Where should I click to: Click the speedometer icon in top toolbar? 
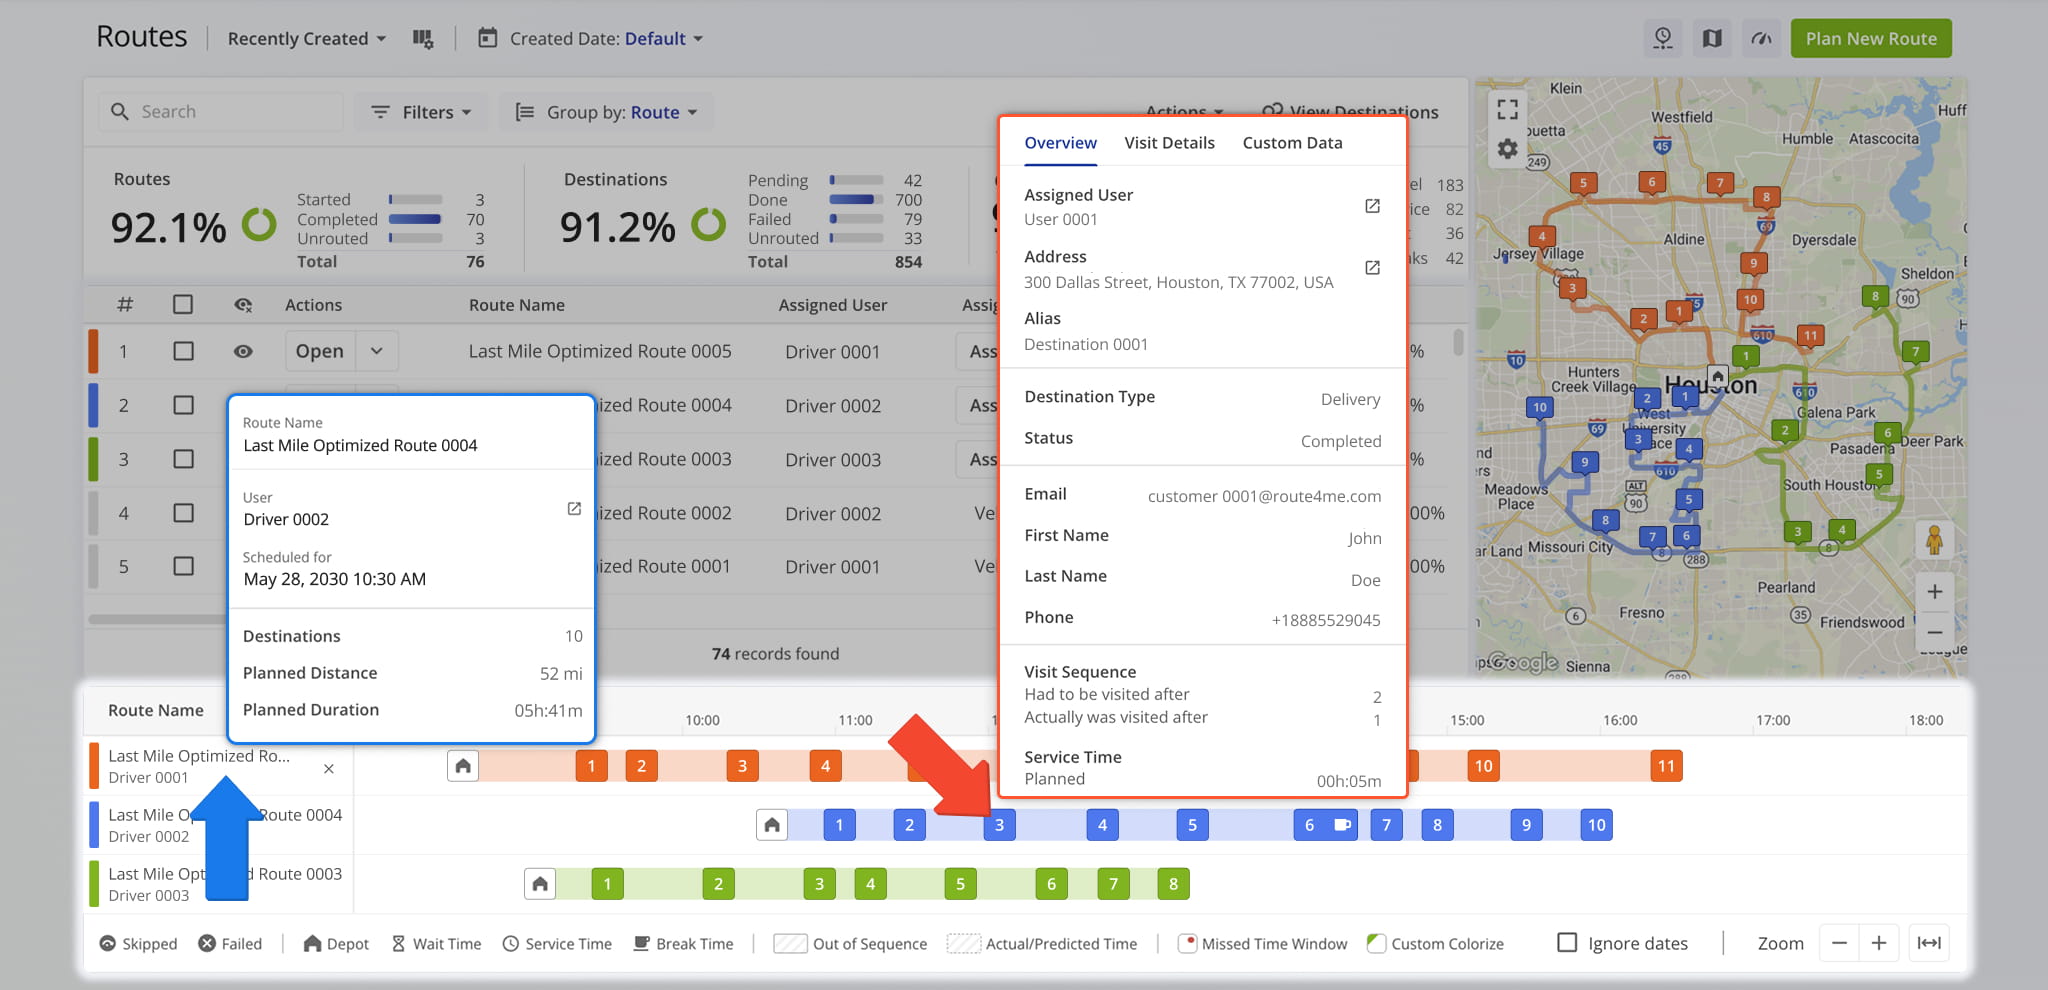tap(1761, 39)
